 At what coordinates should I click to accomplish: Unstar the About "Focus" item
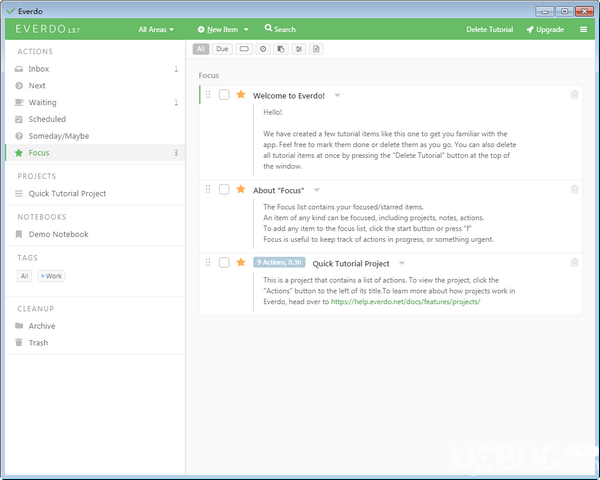pos(240,189)
